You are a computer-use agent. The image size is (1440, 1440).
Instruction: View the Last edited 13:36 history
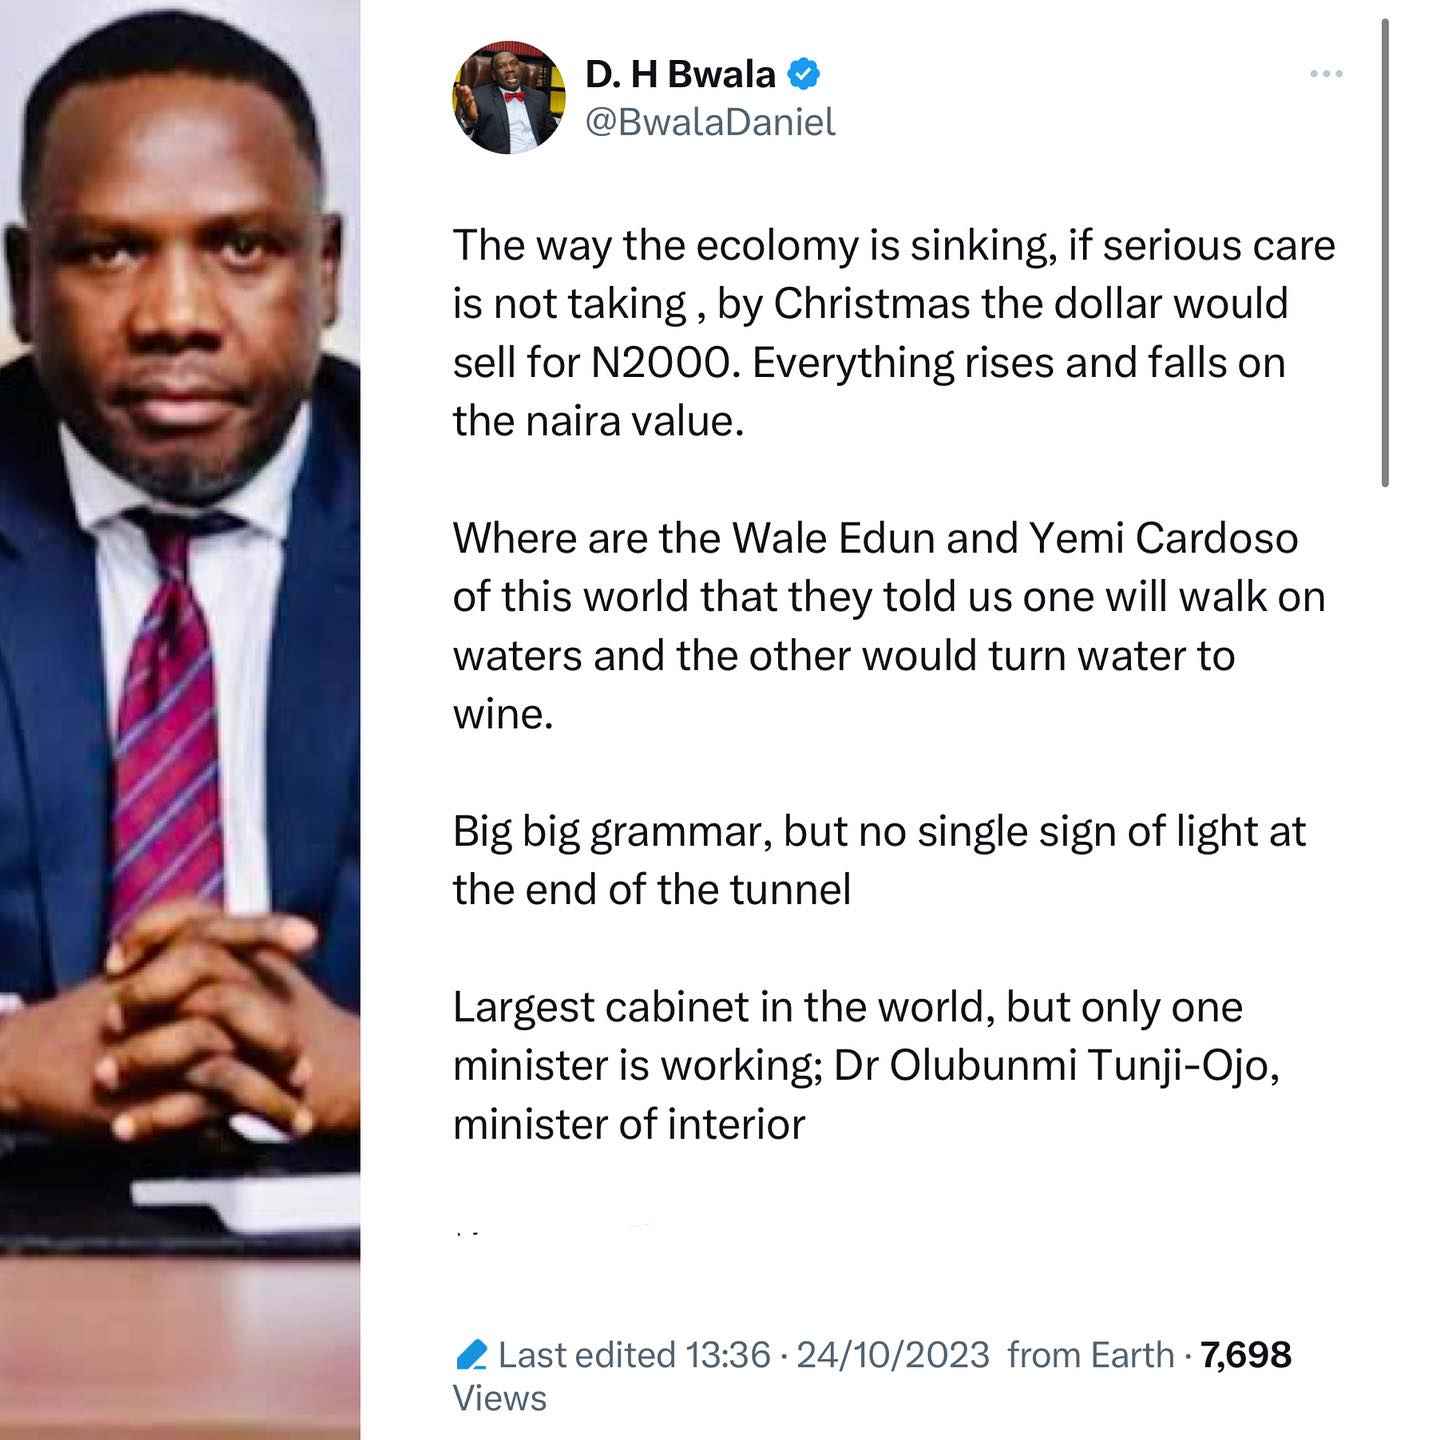point(634,1355)
